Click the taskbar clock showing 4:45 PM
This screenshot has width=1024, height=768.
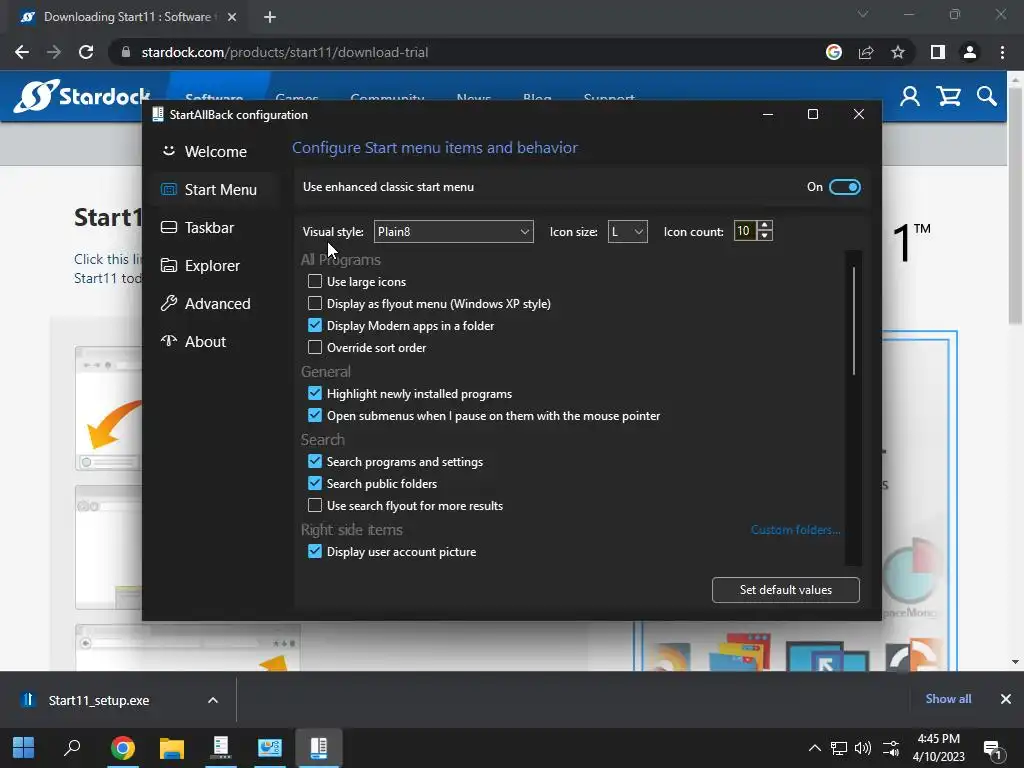tap(938, 747)
